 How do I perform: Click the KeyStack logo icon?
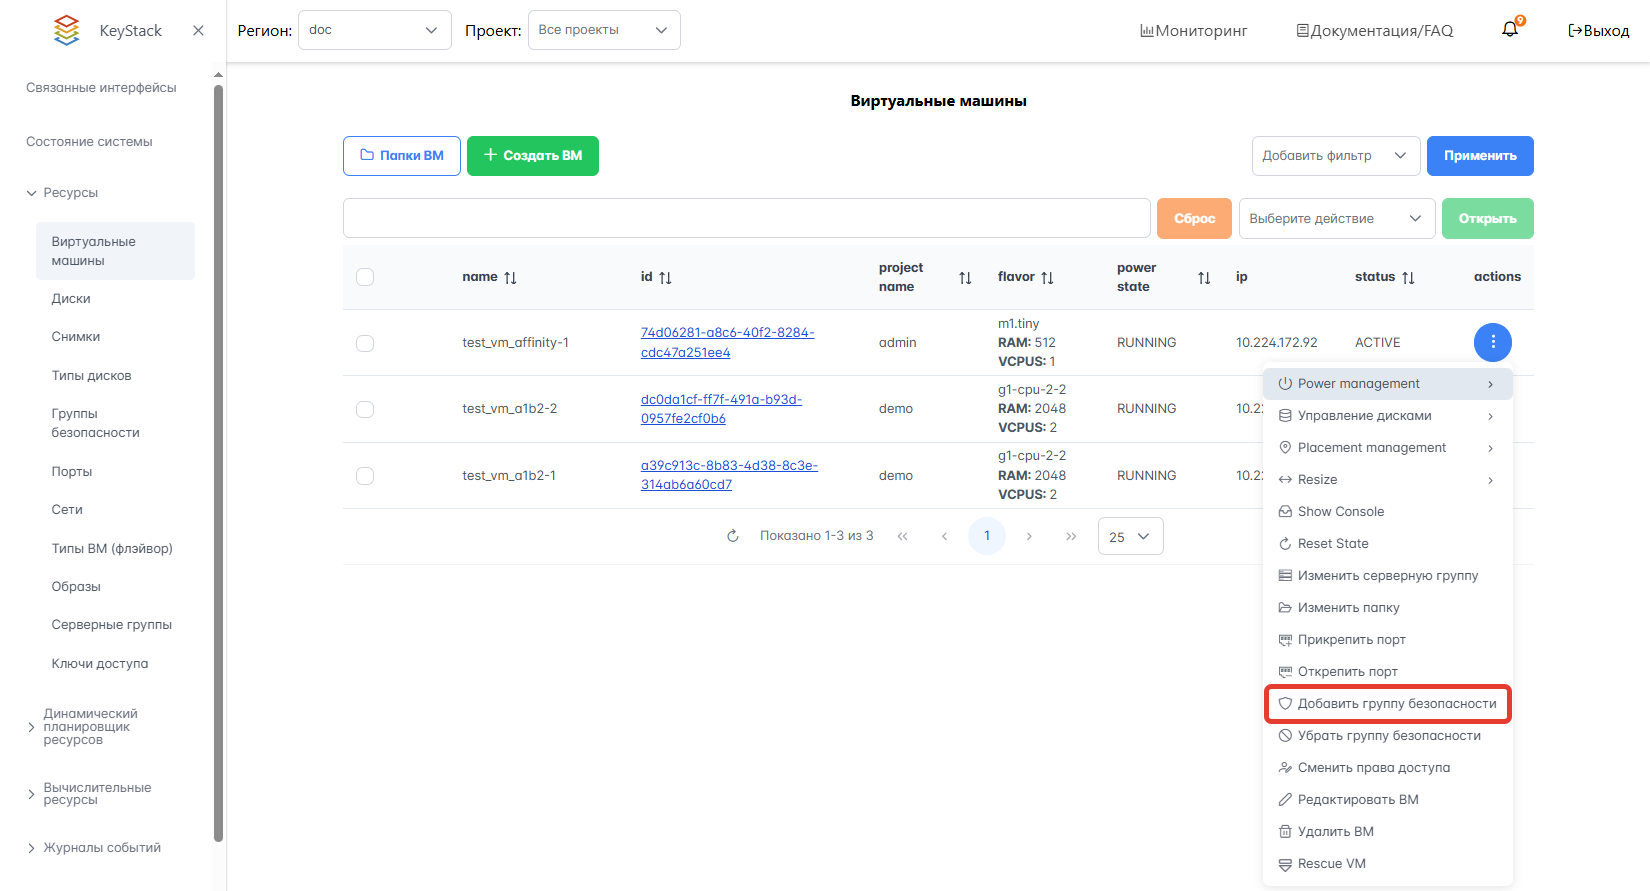point(67,30)
